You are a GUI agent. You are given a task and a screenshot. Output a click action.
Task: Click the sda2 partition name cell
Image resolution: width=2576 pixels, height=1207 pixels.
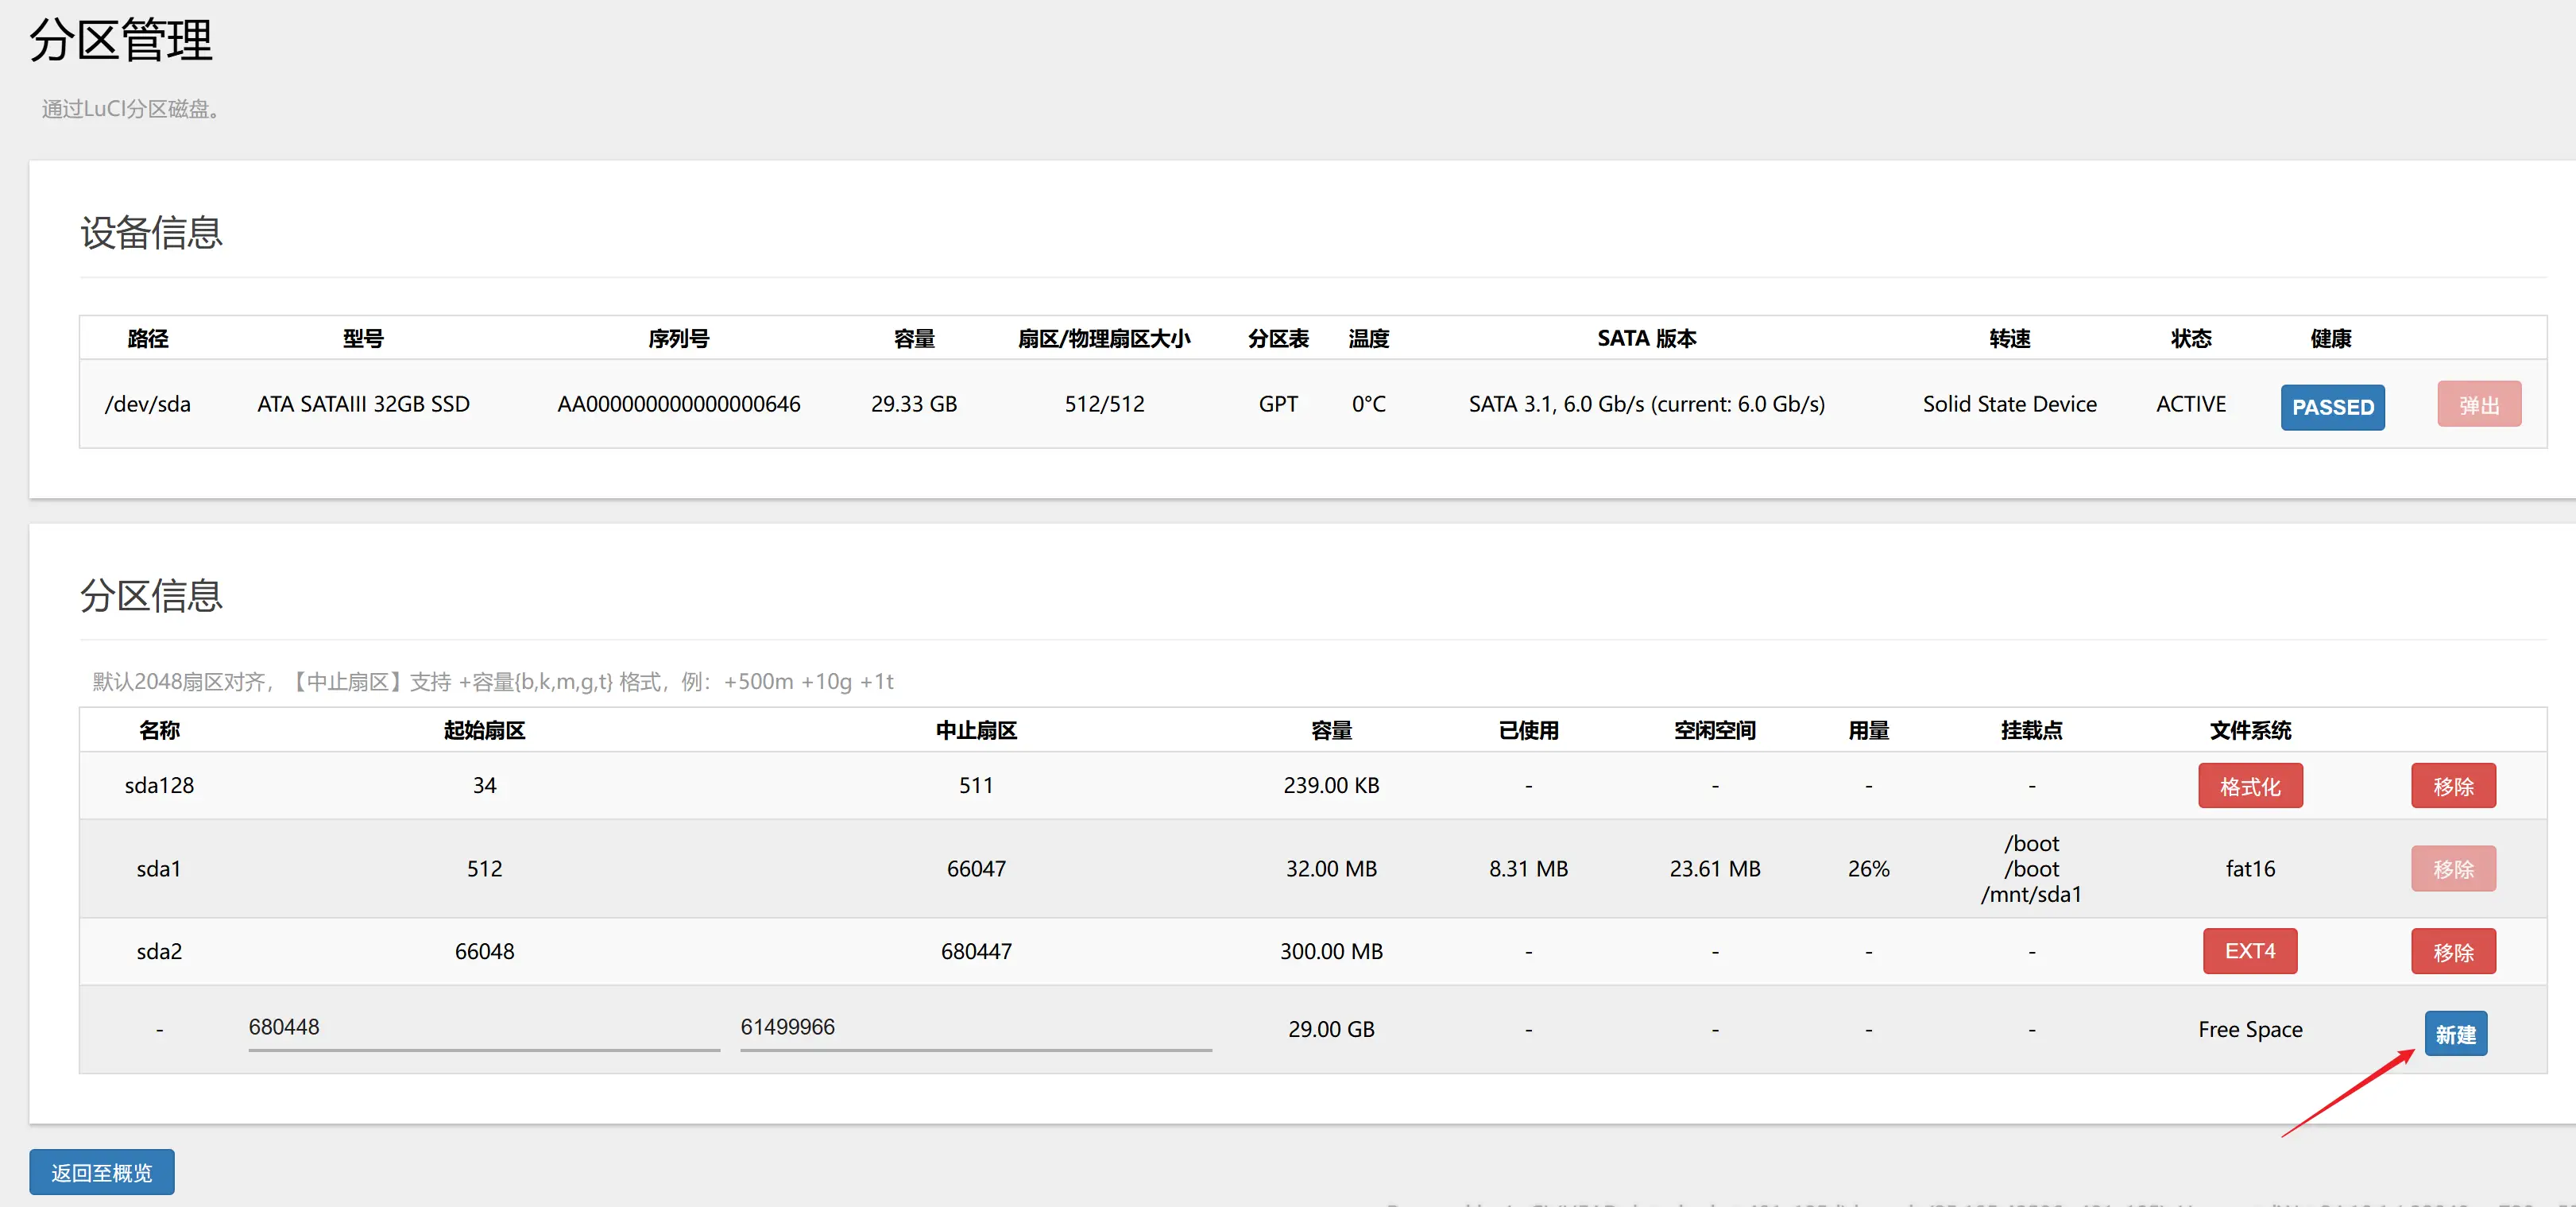coord(159,951)
